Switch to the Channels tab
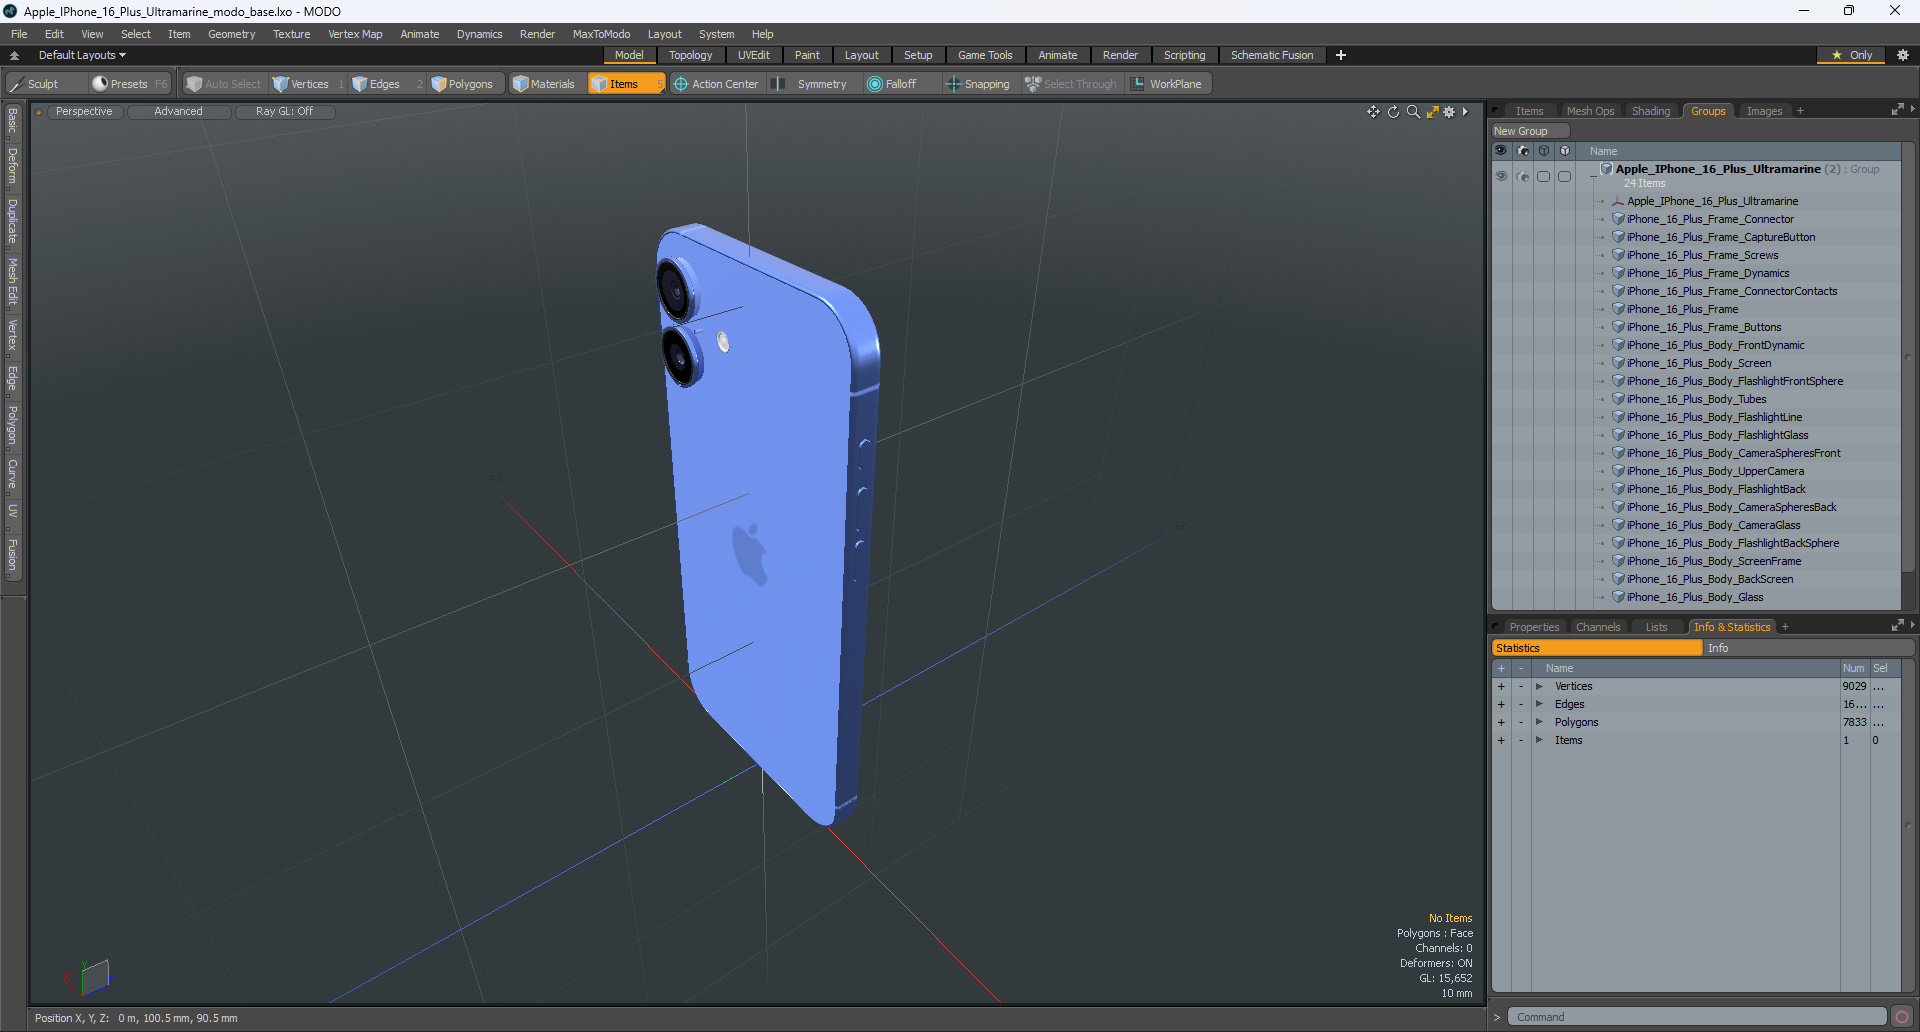The image size is (1920, 1032). 1597,627
